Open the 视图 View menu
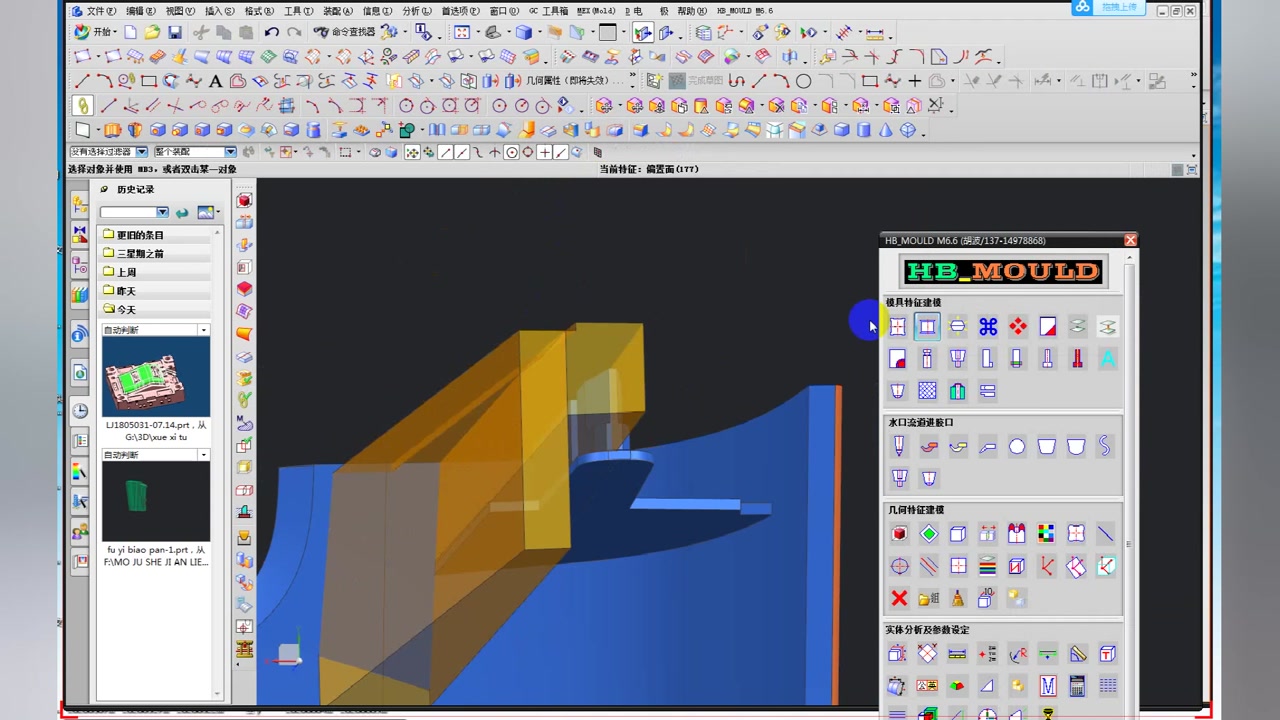 (179, 11)
